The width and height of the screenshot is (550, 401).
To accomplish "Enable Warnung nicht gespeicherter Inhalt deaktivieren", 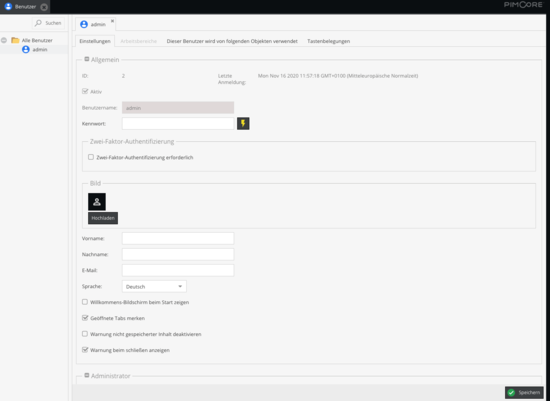I will [85, 334].
